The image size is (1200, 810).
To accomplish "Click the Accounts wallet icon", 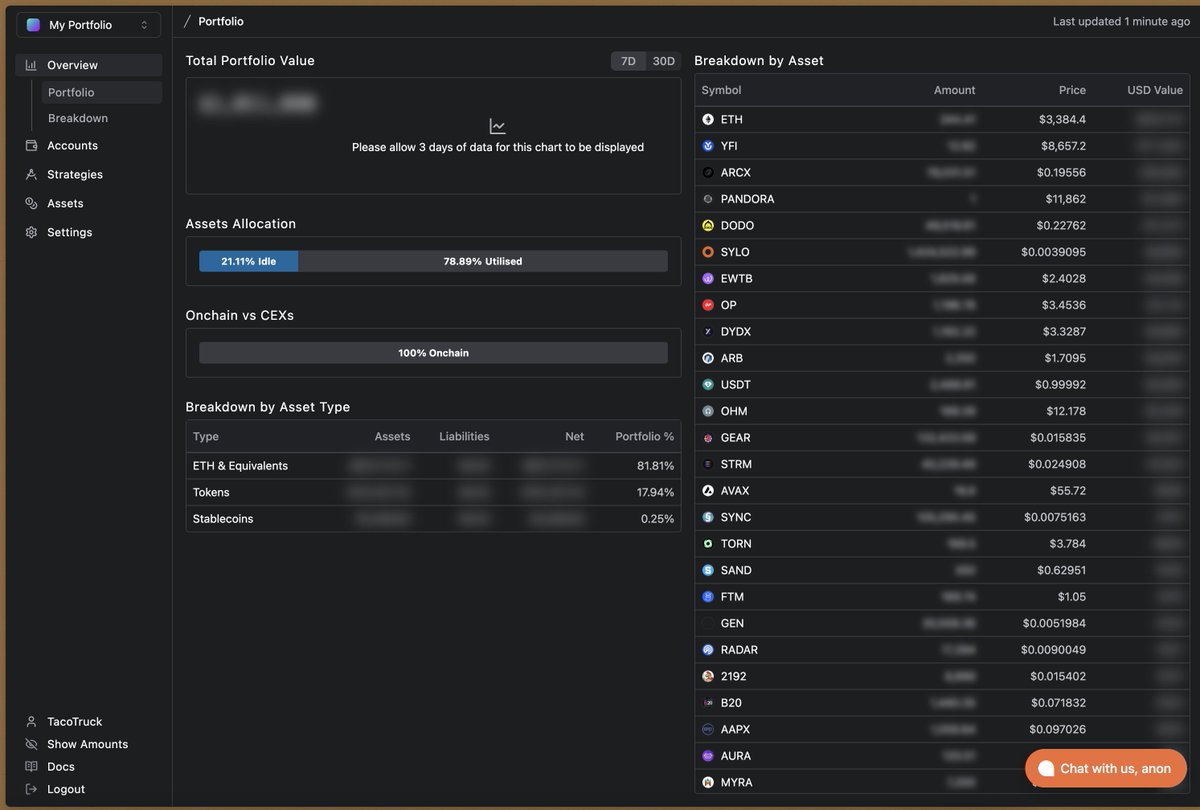I will [x=31, y=145].
